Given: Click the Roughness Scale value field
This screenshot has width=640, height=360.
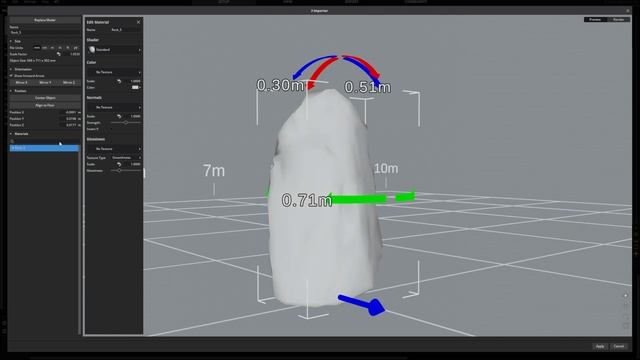Looking at the screenshot, I should point(132,164).
